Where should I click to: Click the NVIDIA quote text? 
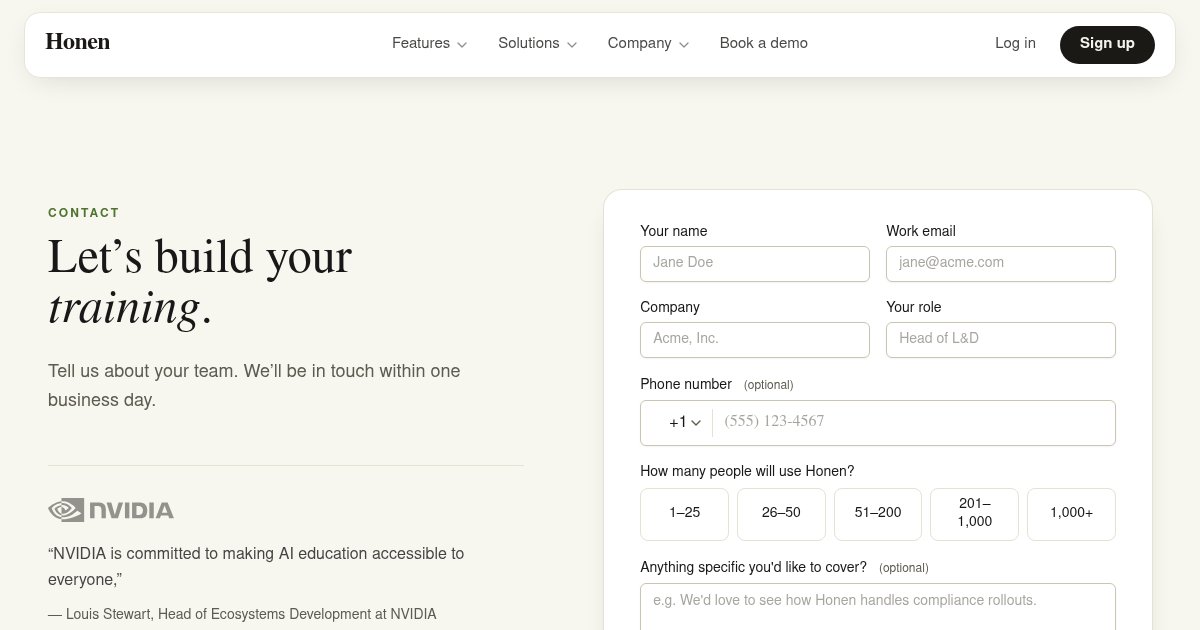256,566
